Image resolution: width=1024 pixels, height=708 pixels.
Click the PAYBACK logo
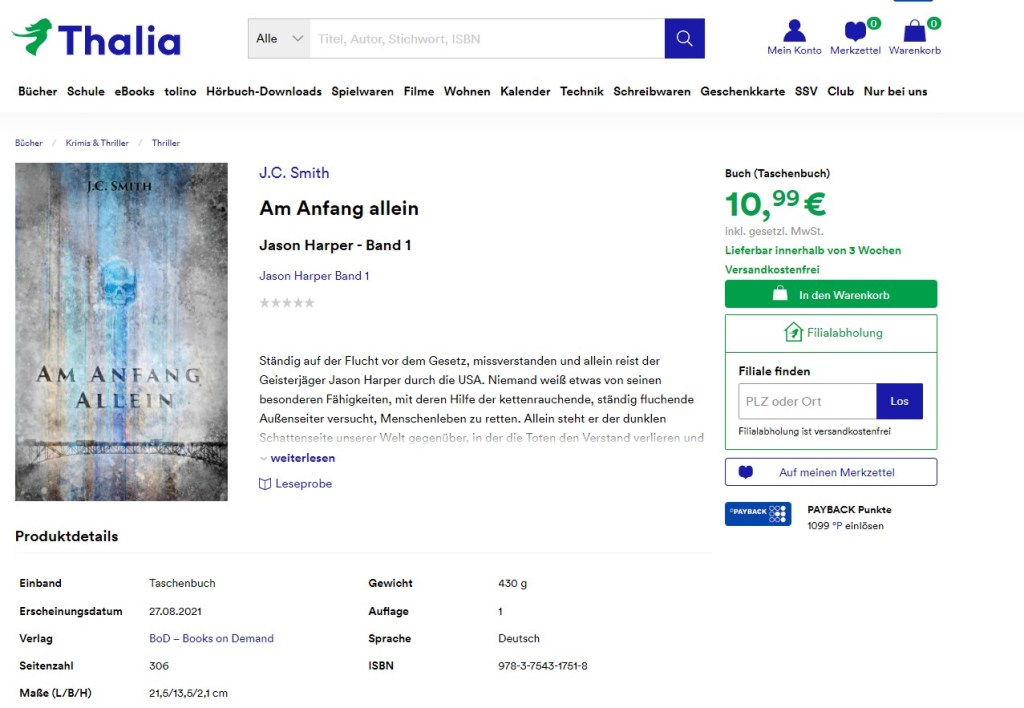(757, 513)
